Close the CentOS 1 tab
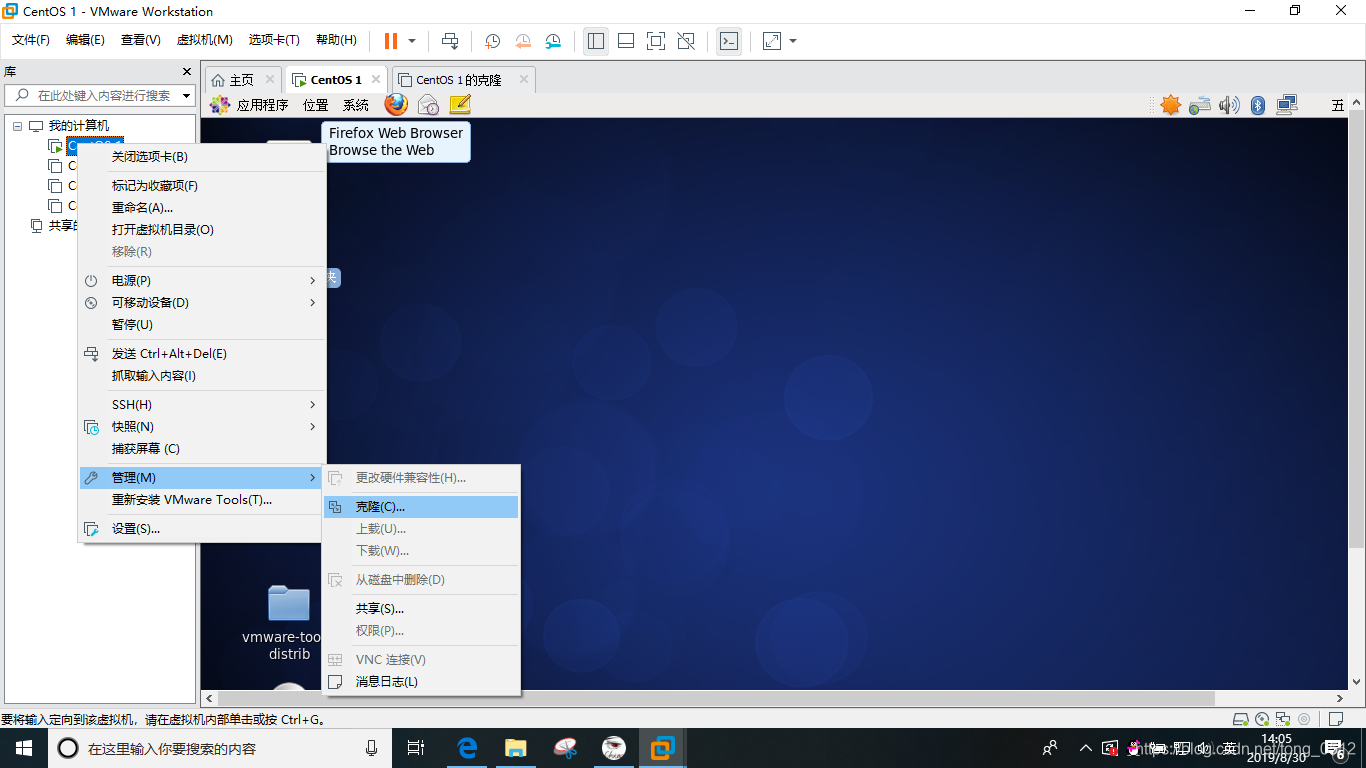 (x=375, y=80)
